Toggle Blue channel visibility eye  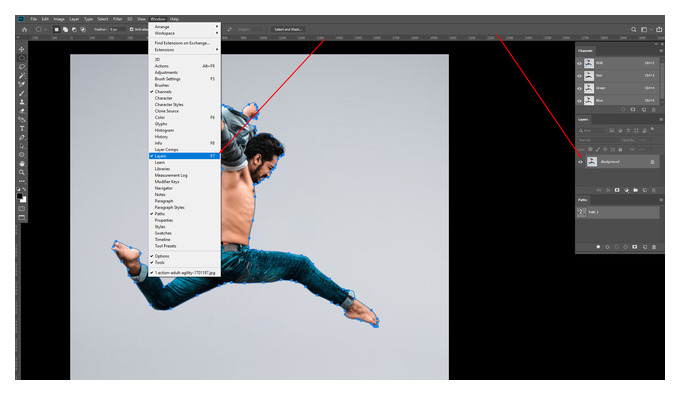[579, 101]
